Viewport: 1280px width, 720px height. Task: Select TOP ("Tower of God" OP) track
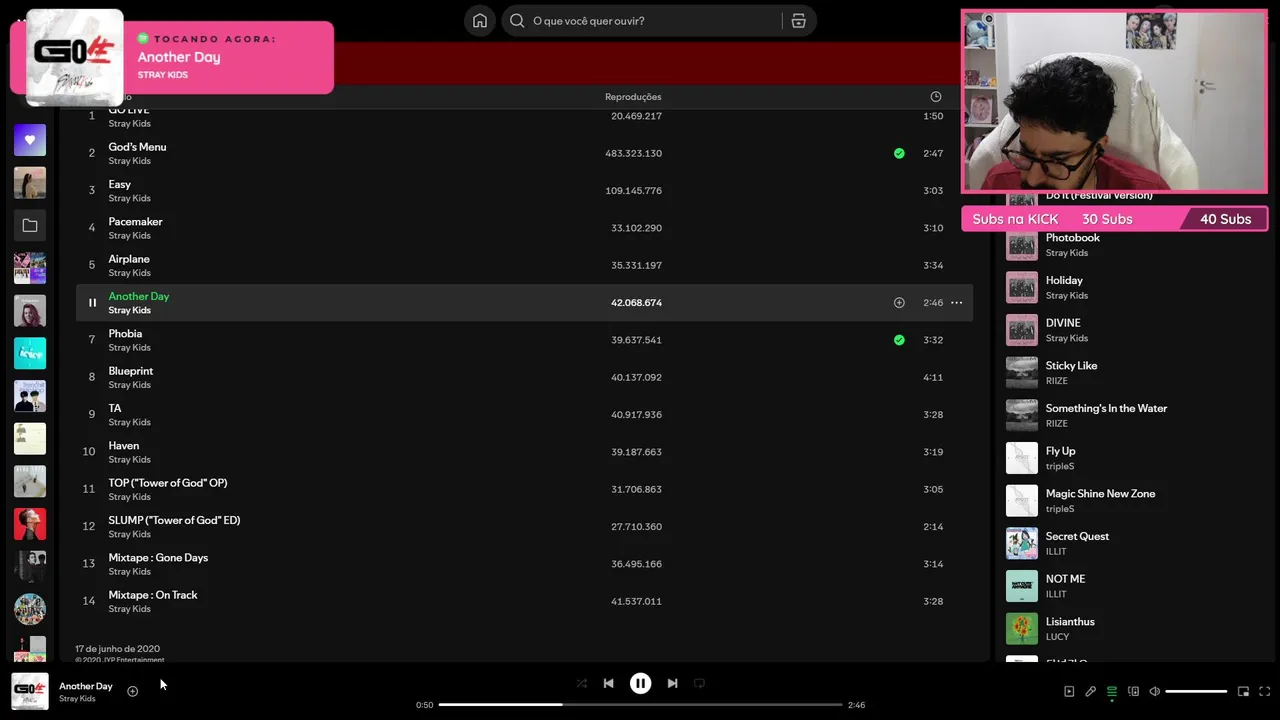168,483
